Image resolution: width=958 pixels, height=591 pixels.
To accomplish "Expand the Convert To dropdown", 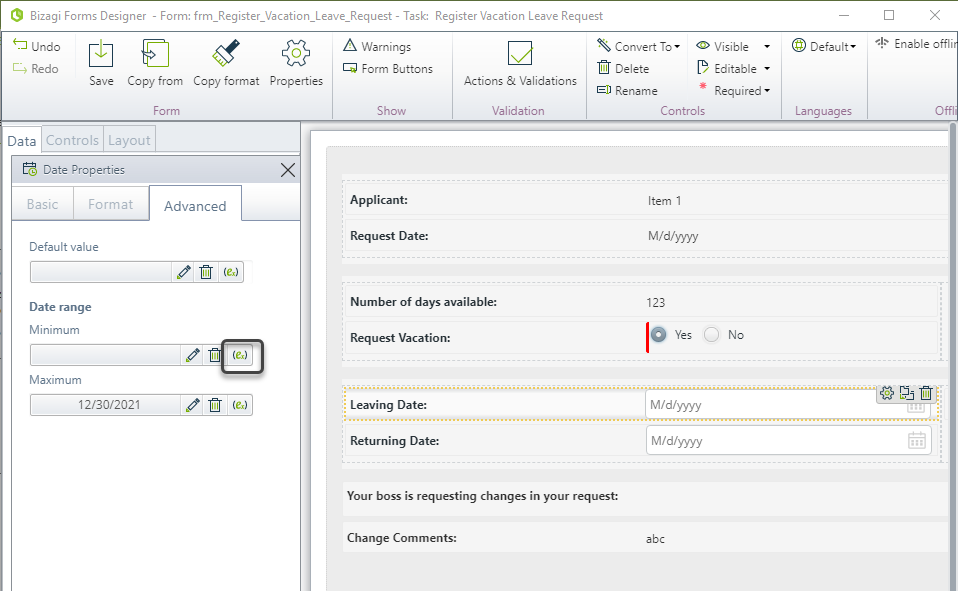I will (x=638, y=46).
